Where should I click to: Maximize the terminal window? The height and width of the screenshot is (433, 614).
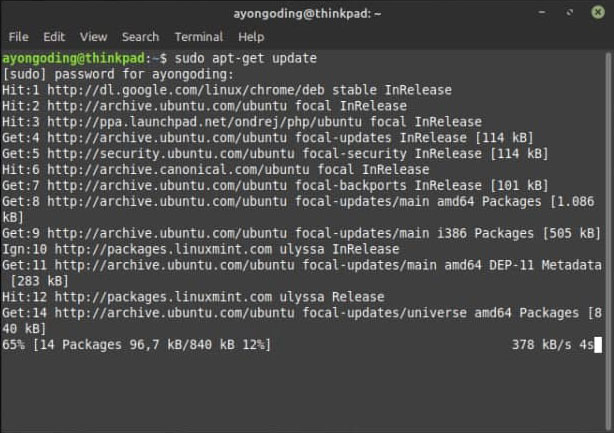click(570, 13)
